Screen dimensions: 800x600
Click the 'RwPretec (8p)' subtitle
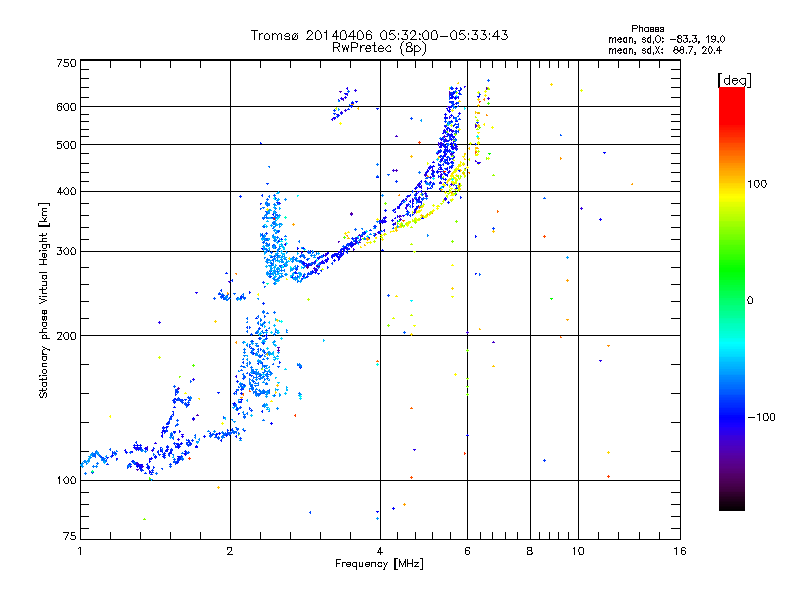pos(379,48)
